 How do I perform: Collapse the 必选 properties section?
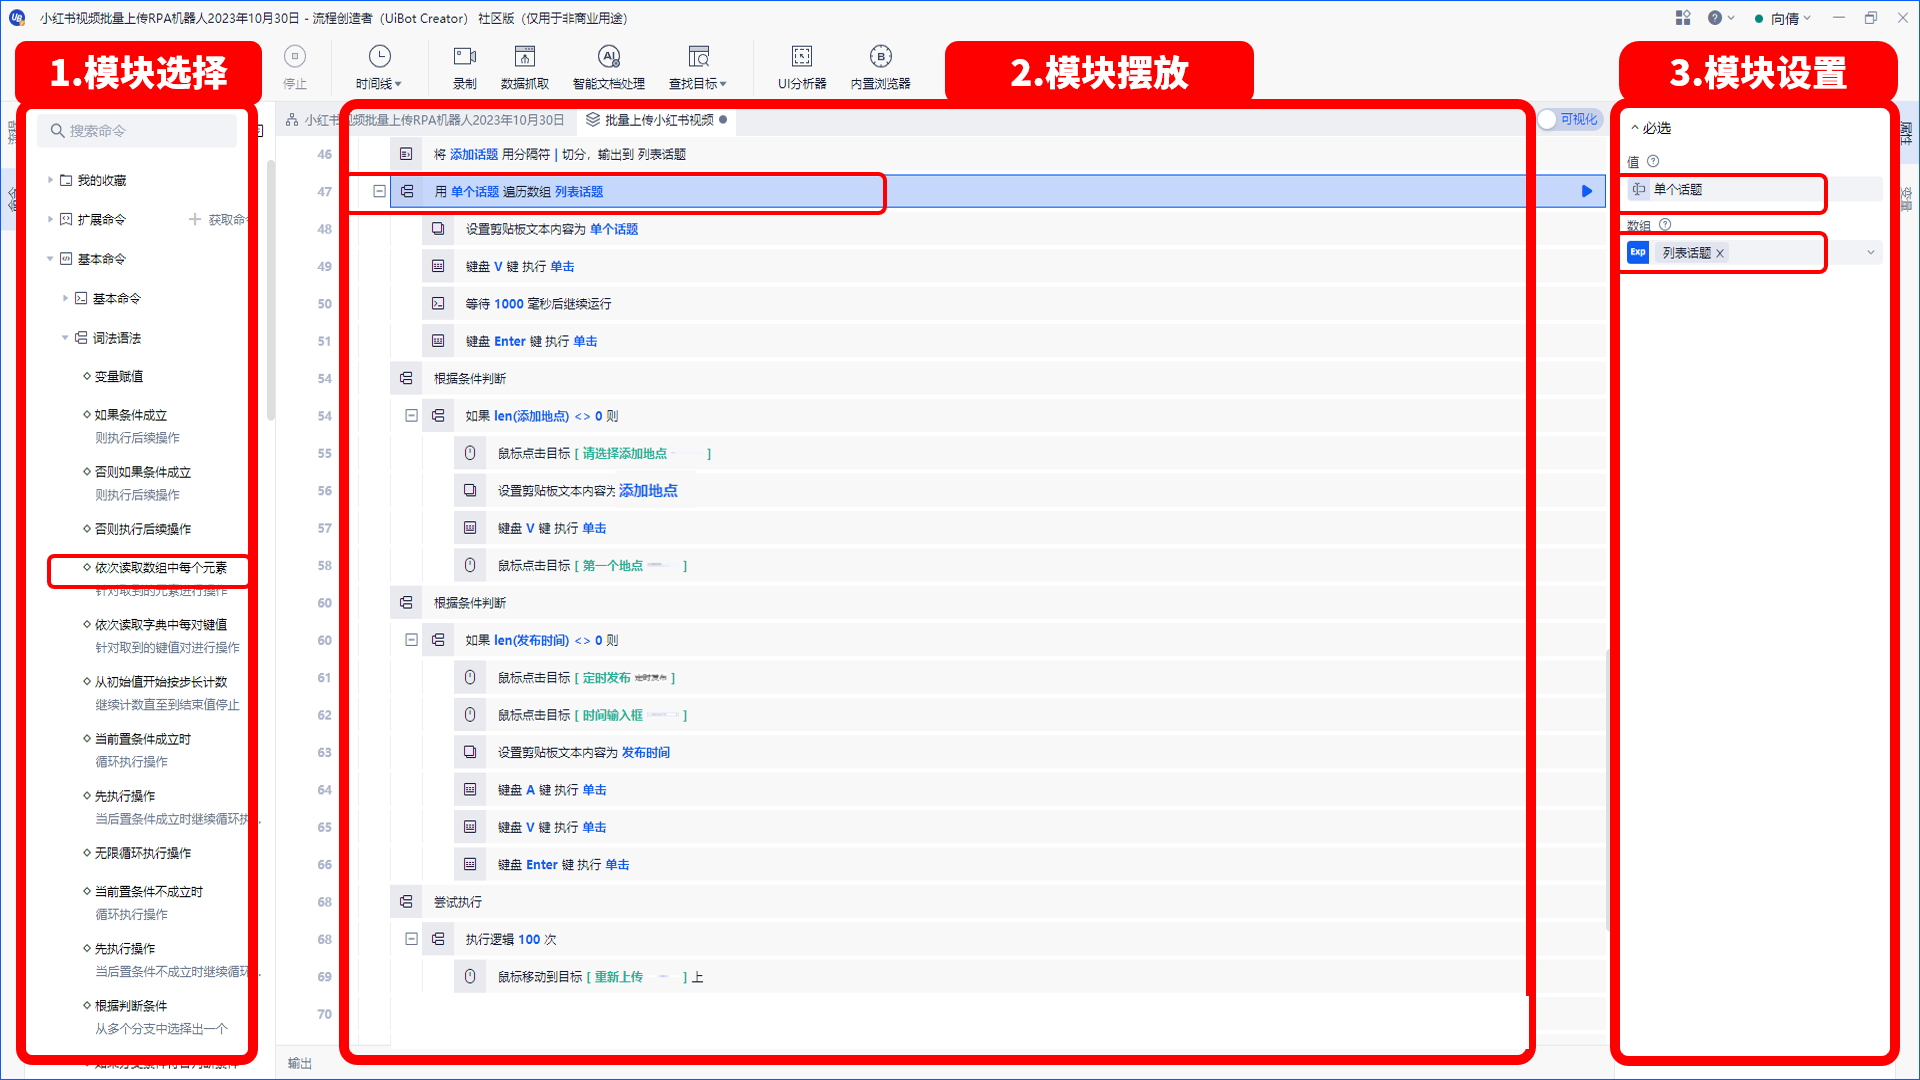1635,128
